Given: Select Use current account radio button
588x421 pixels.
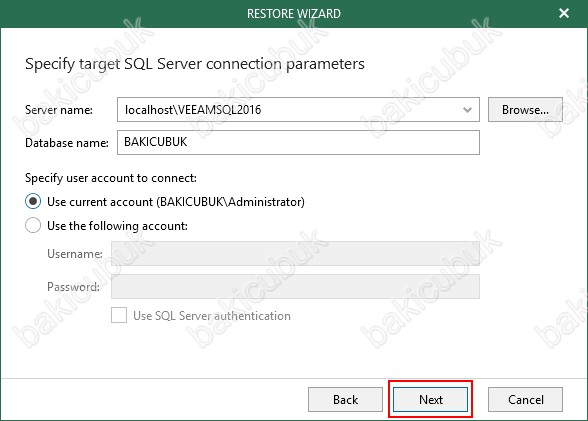Looking at the screenshot, I should coord(33,202).
